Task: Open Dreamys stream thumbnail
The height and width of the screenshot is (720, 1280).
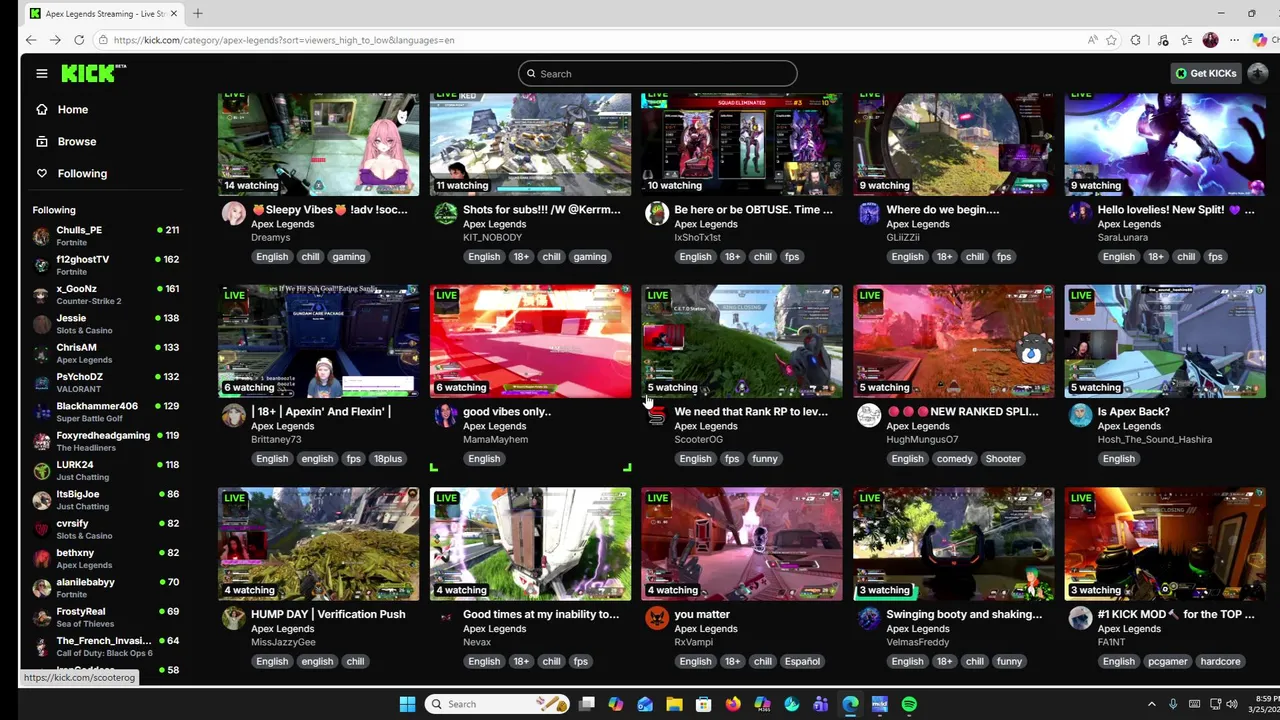Action: click(x=319, y=144)
